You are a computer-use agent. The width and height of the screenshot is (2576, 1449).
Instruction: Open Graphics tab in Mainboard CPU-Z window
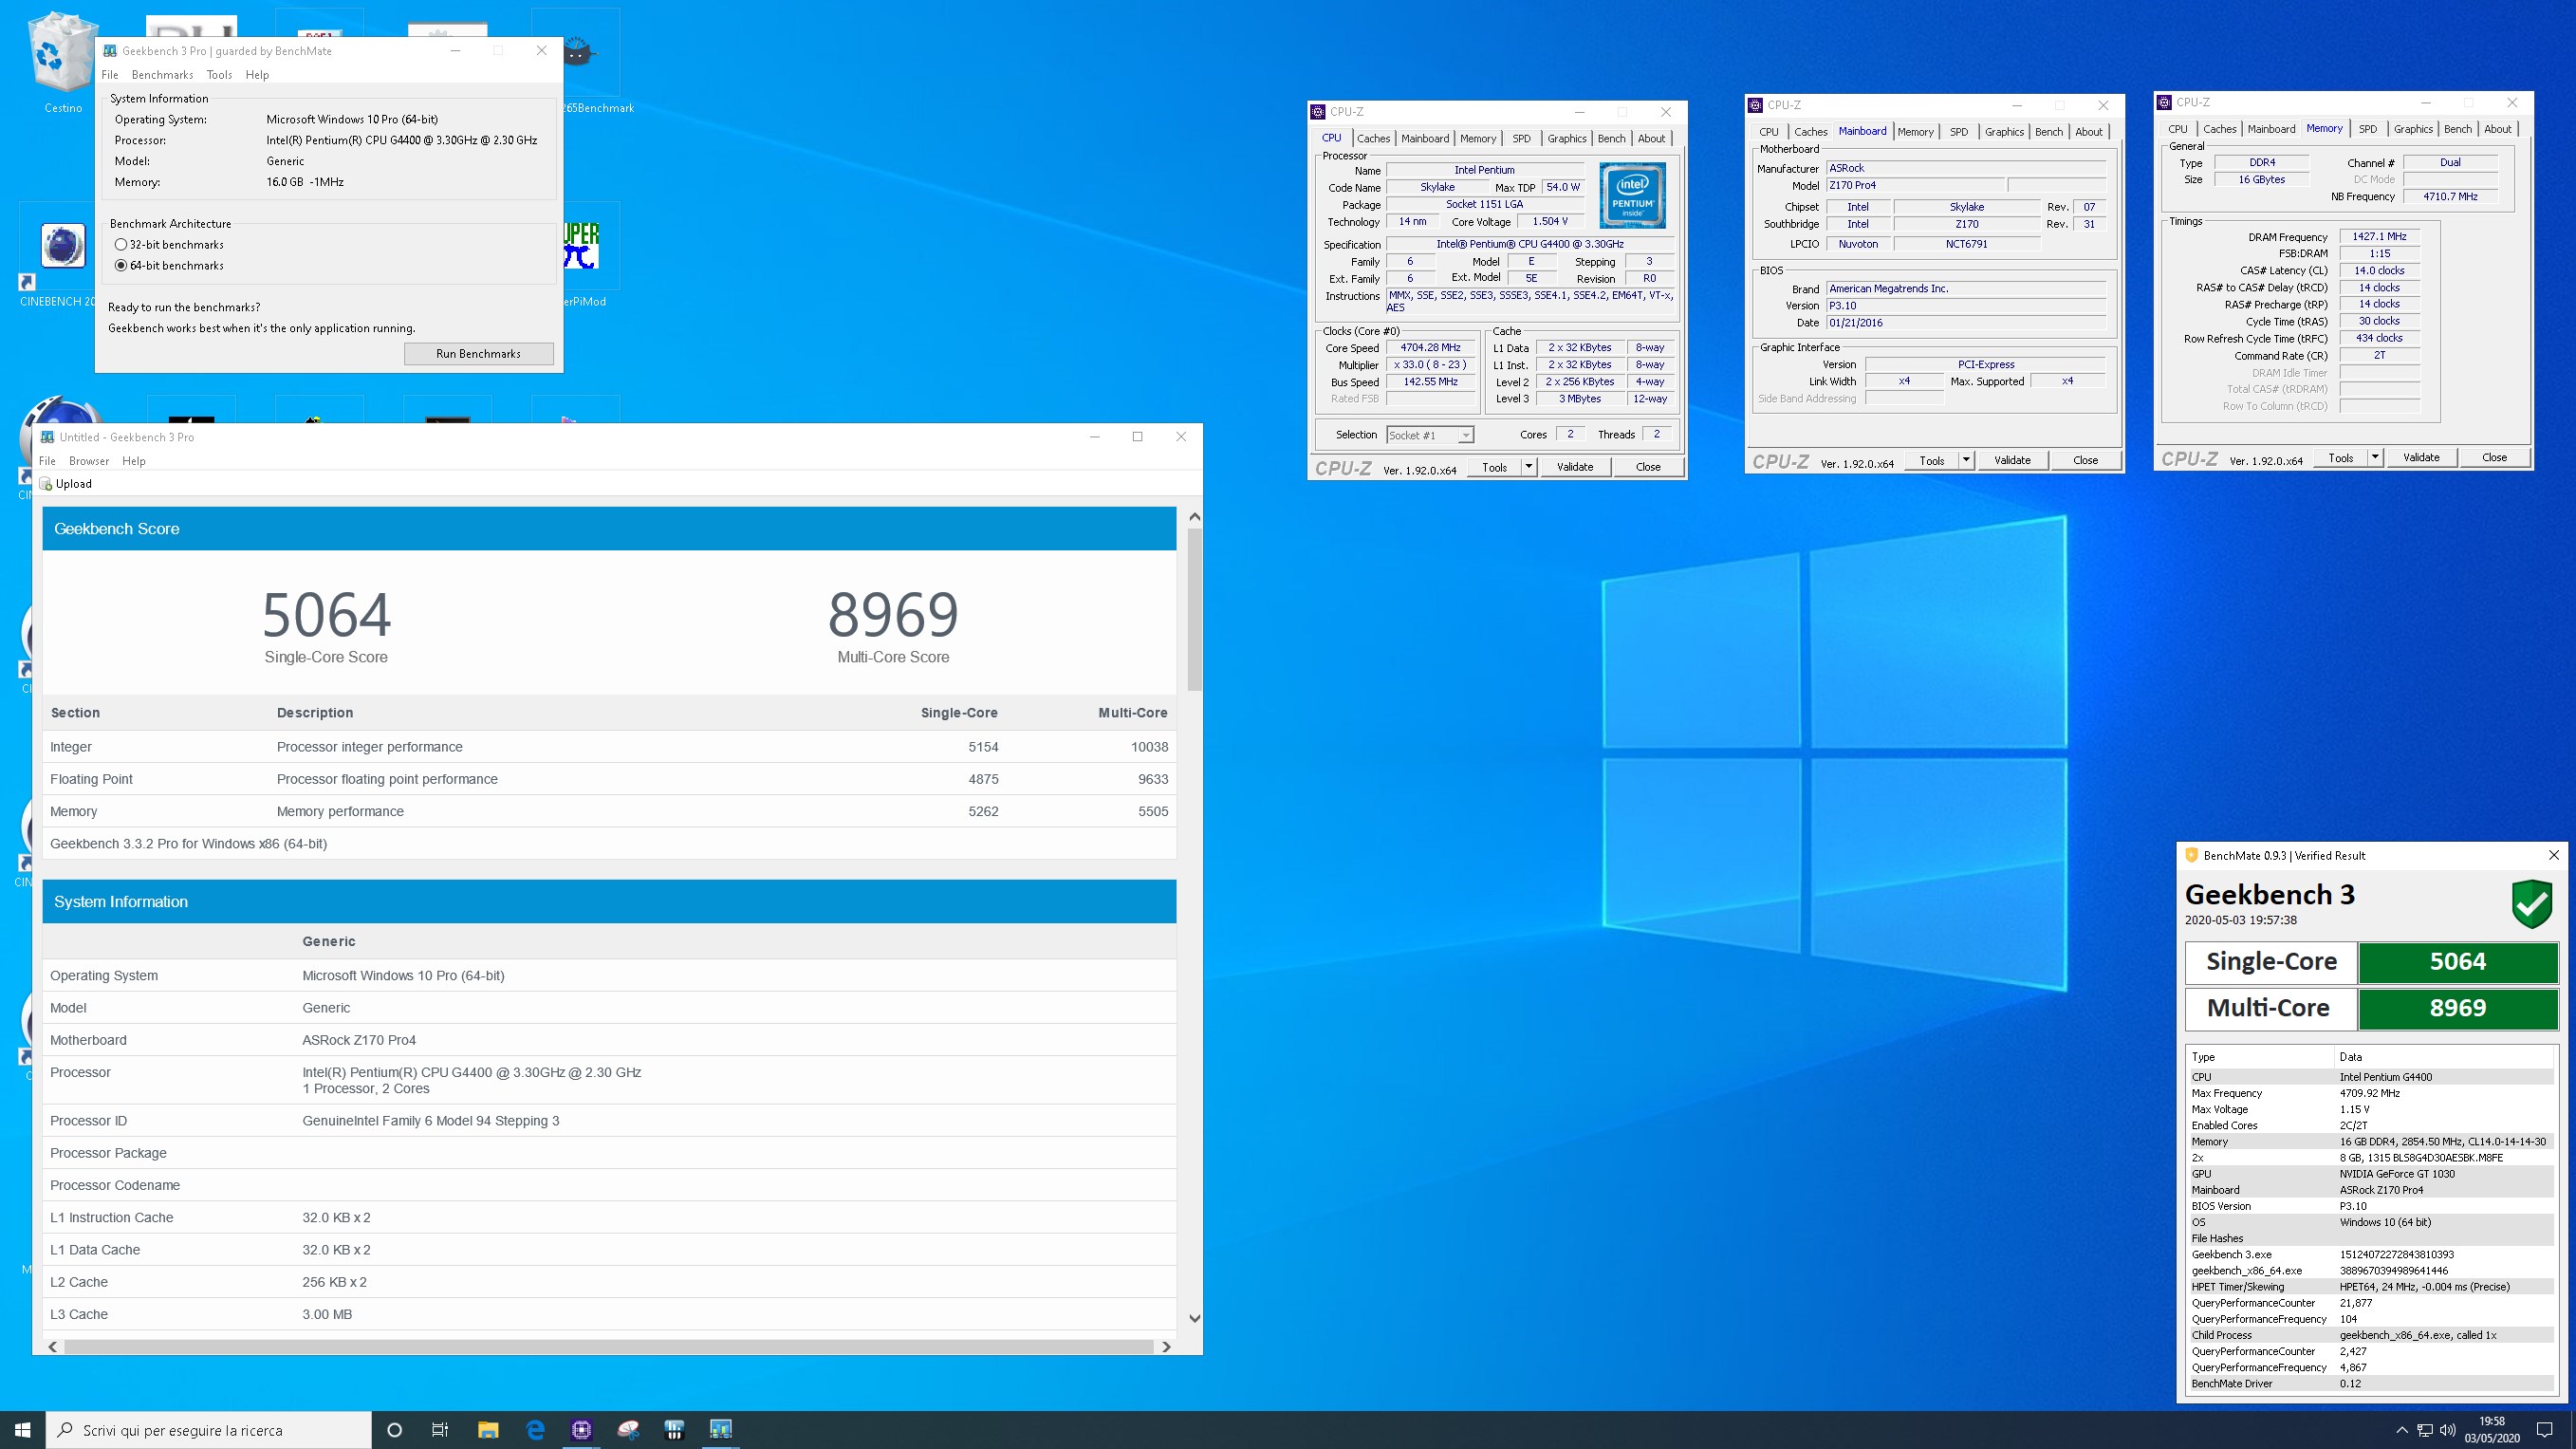tap(2004, 132)
